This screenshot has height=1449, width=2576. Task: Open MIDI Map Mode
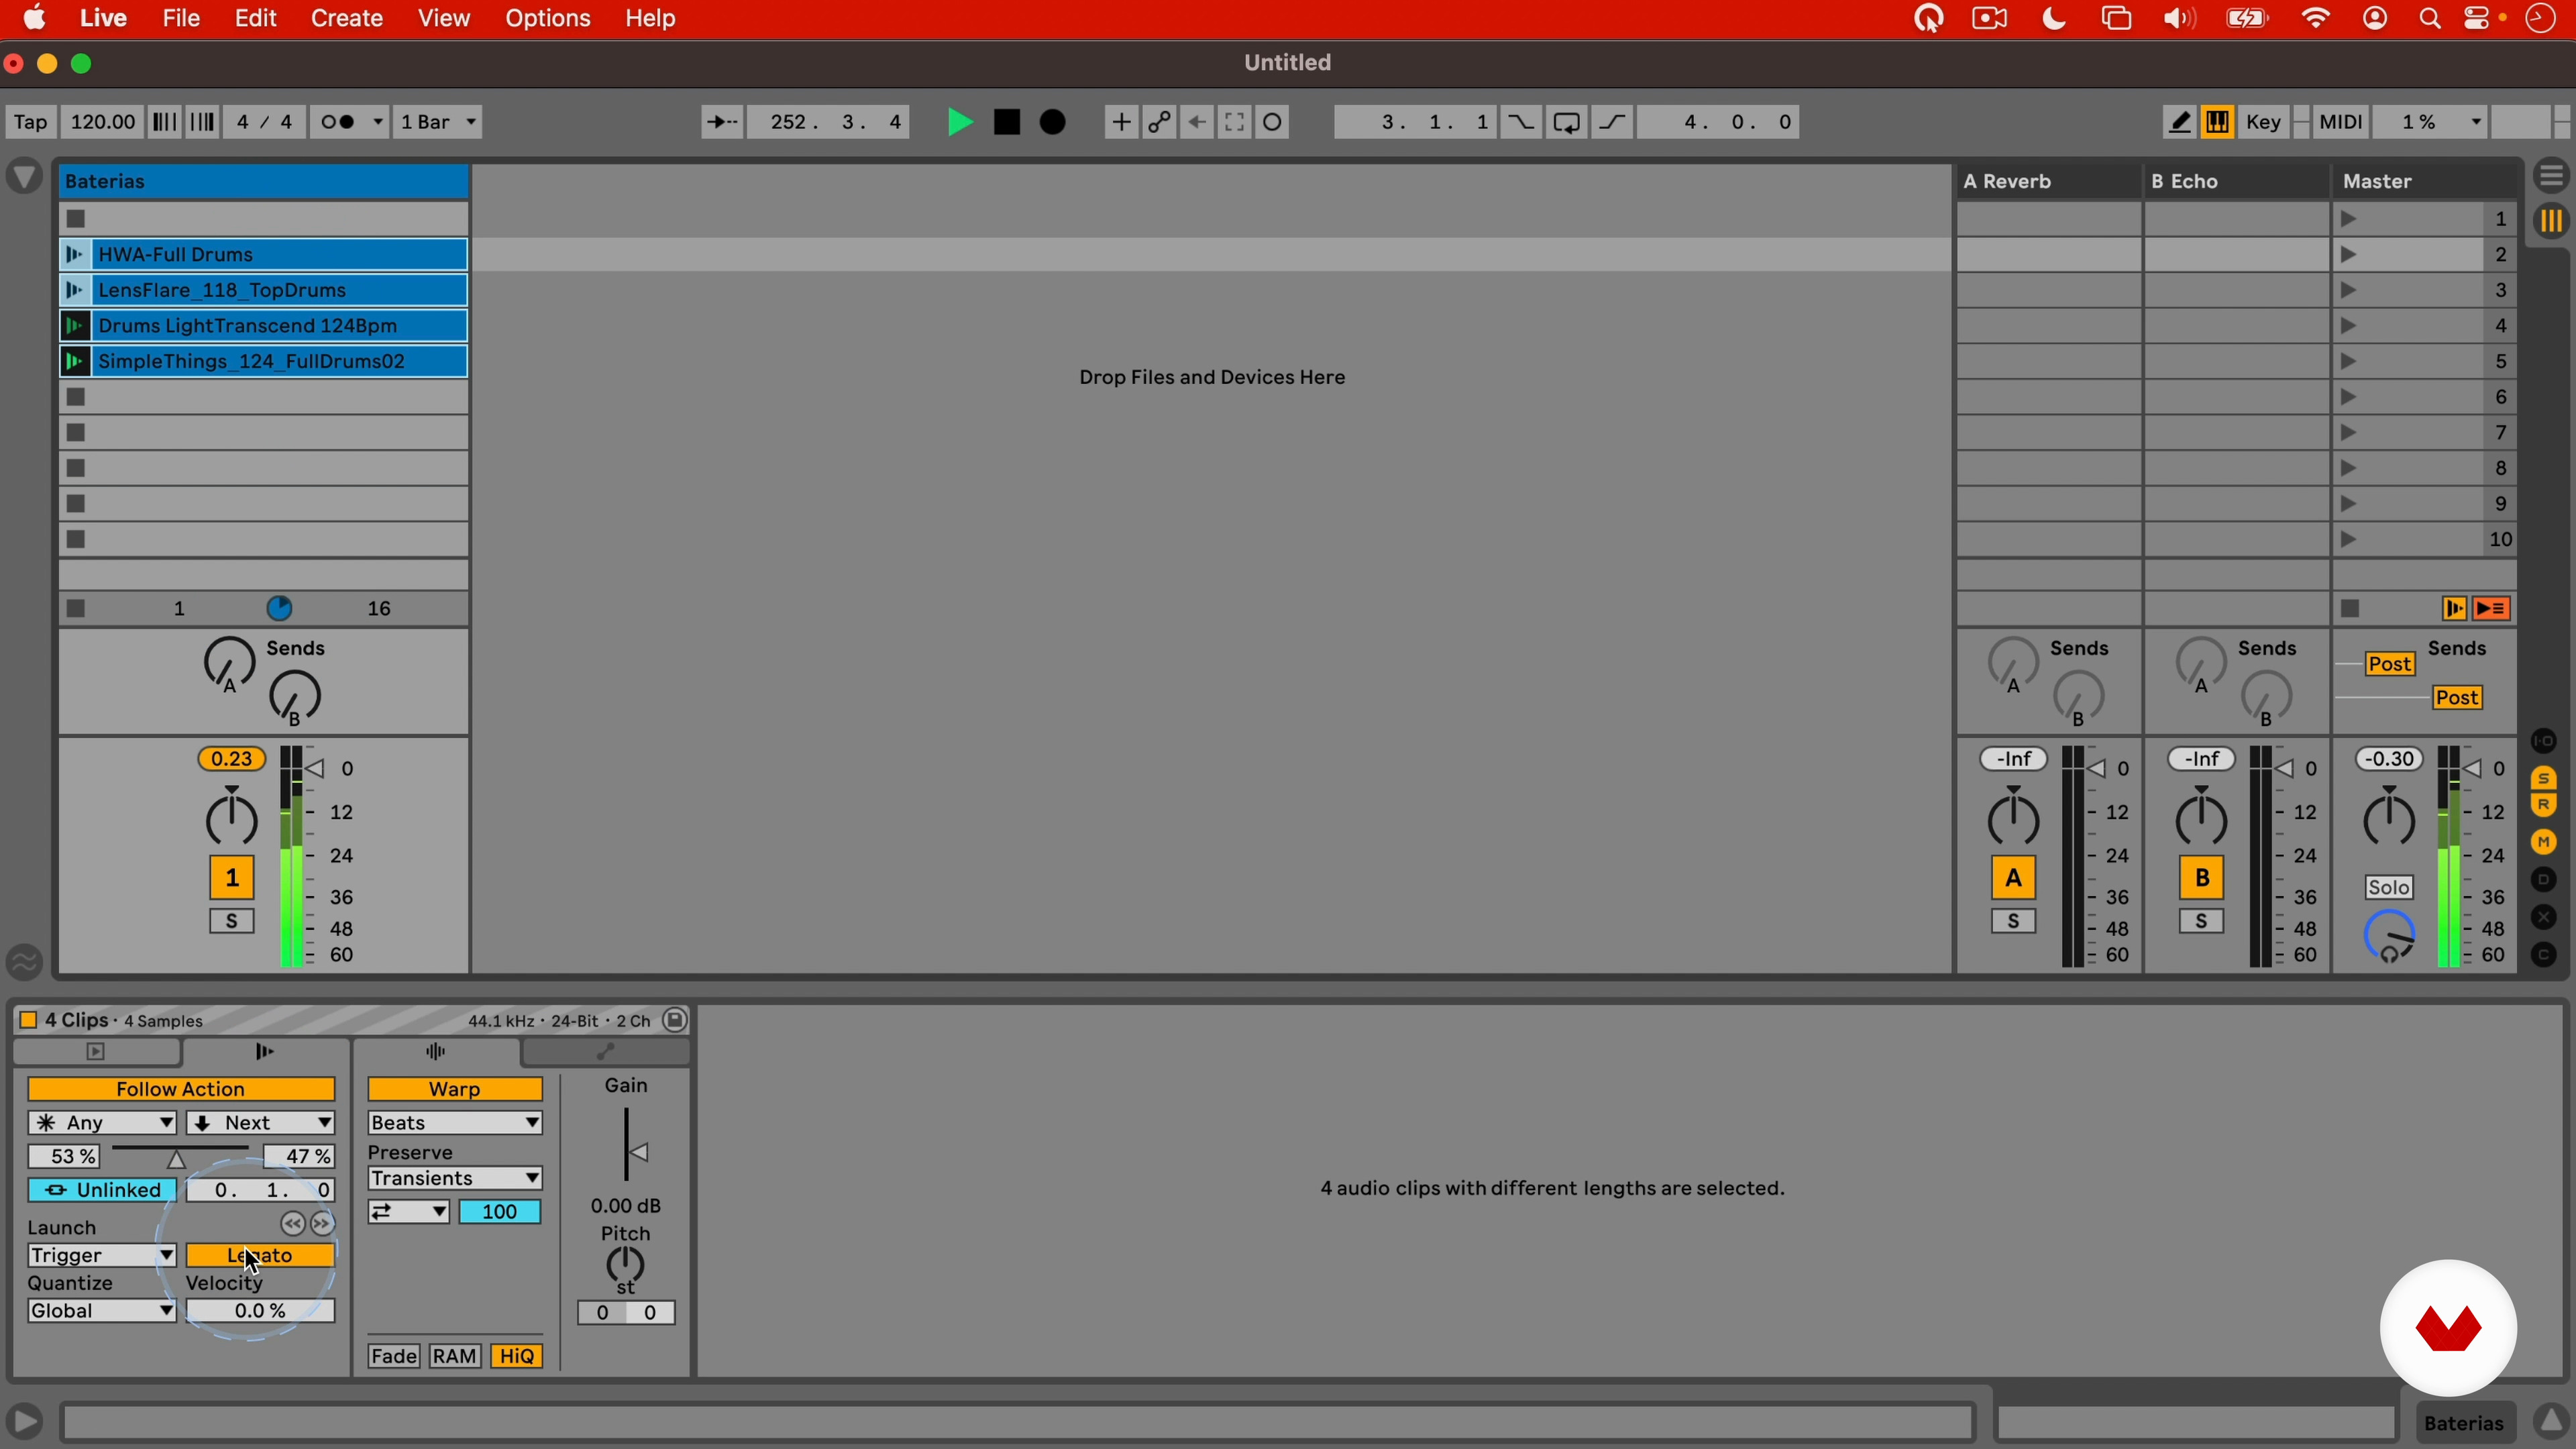[x=2341, y=122]
